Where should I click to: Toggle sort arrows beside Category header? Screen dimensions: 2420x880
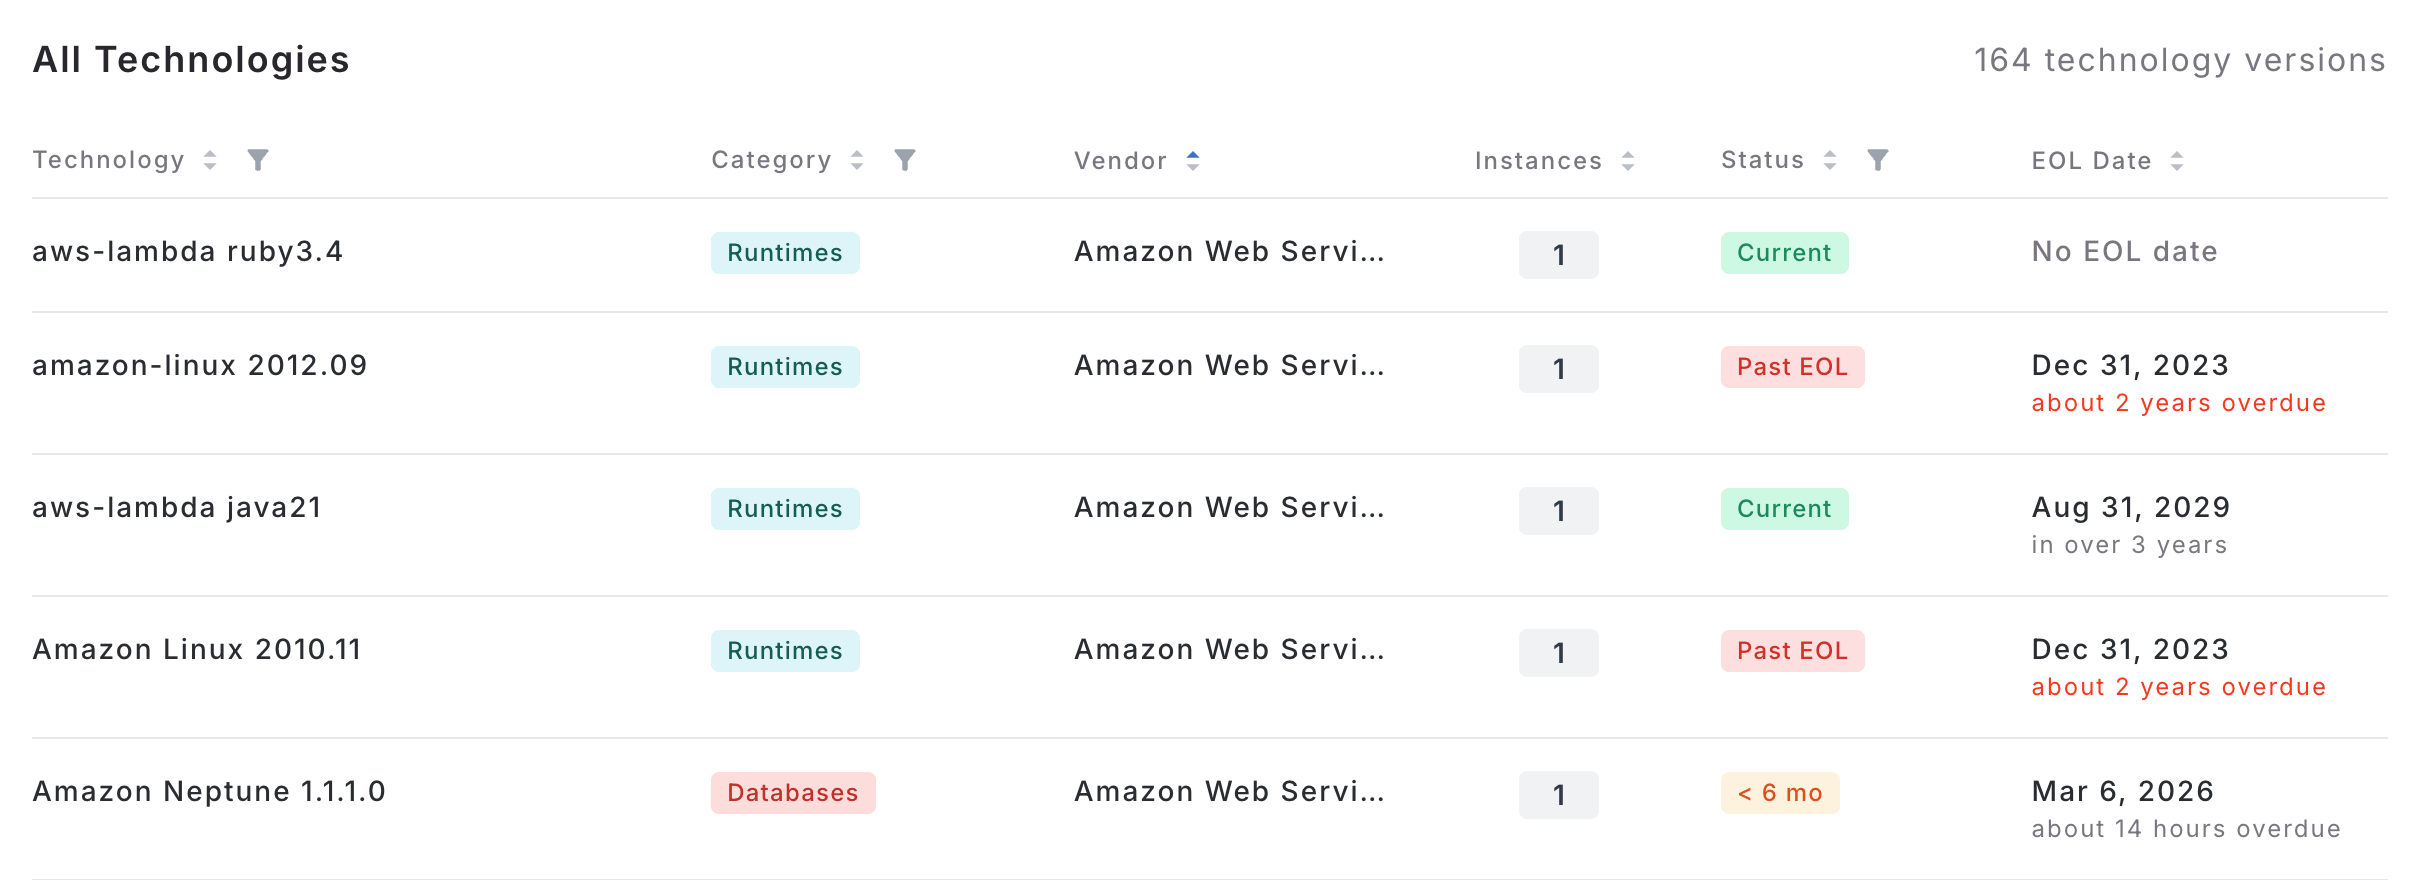coord(857,160)
